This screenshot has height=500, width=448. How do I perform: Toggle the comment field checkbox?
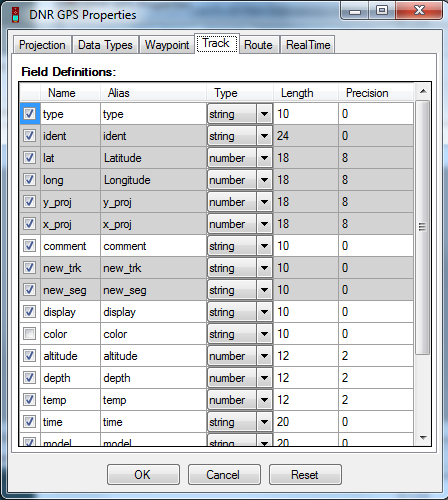pyautogui.click(x=29, y=246)
